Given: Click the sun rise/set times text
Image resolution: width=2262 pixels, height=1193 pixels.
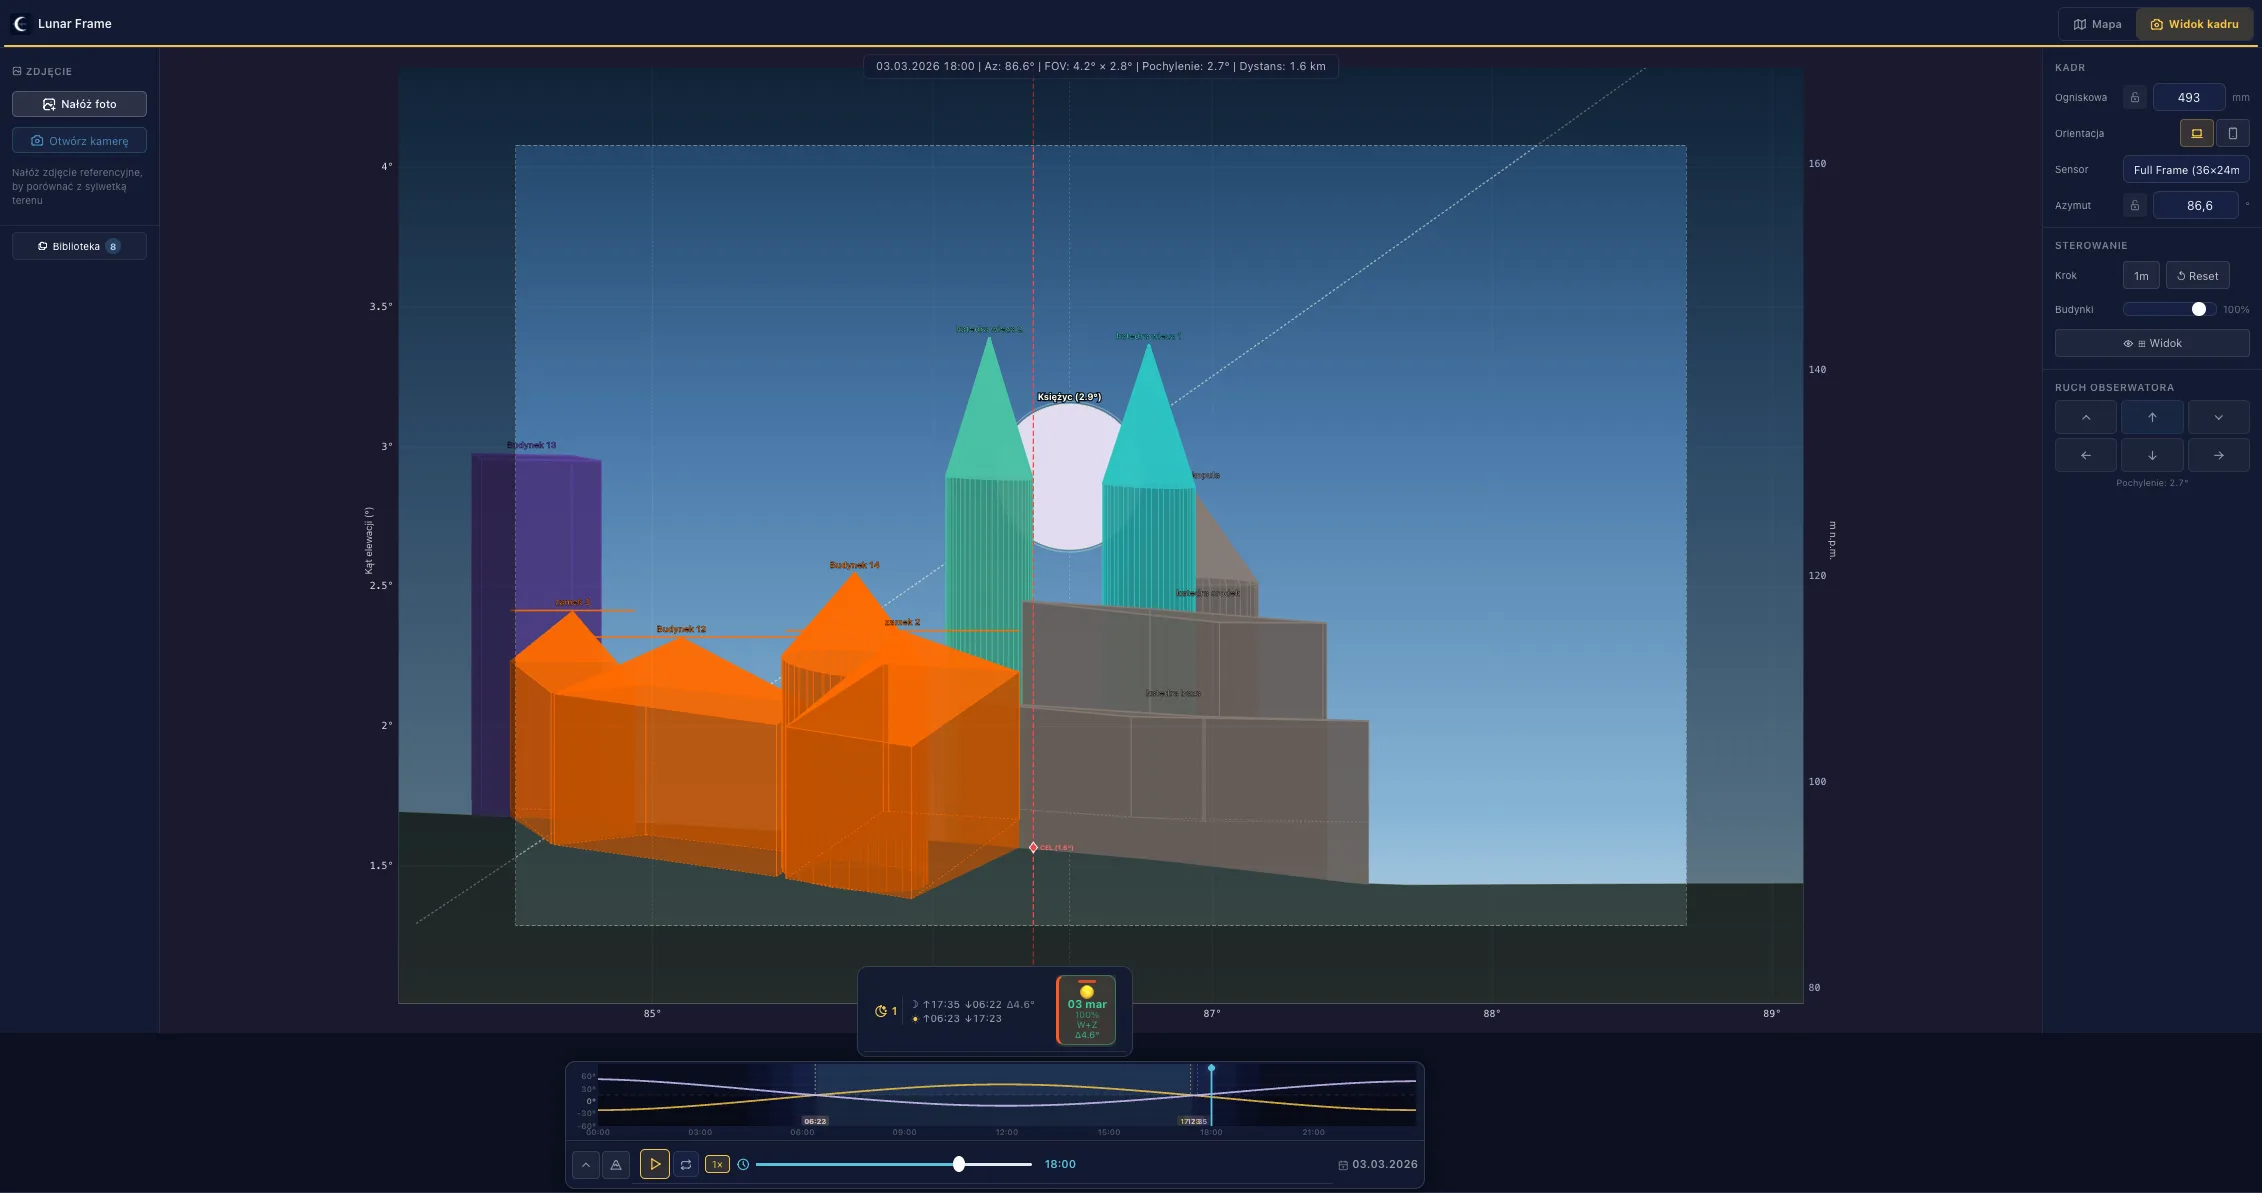Looking at the screenshot, I should coord(956,1019).
